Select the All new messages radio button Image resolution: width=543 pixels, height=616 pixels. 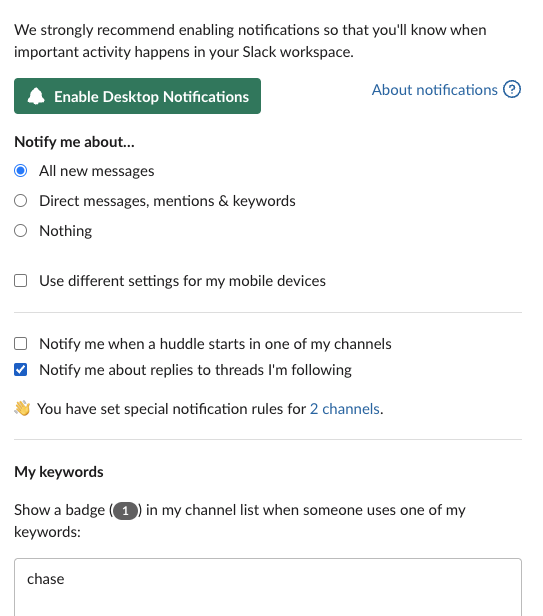(20, 171)
